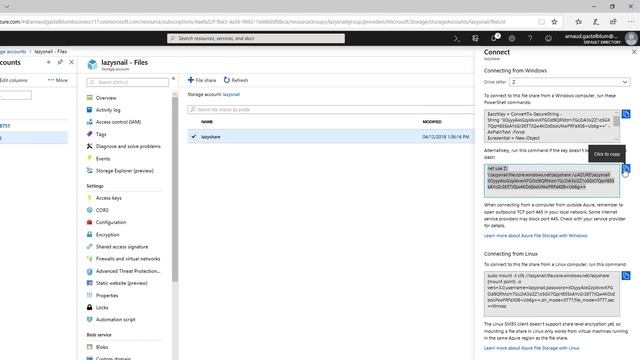Click the resource menu scrollbar
The height and width of the screenshot is (360, 640).
175,189
